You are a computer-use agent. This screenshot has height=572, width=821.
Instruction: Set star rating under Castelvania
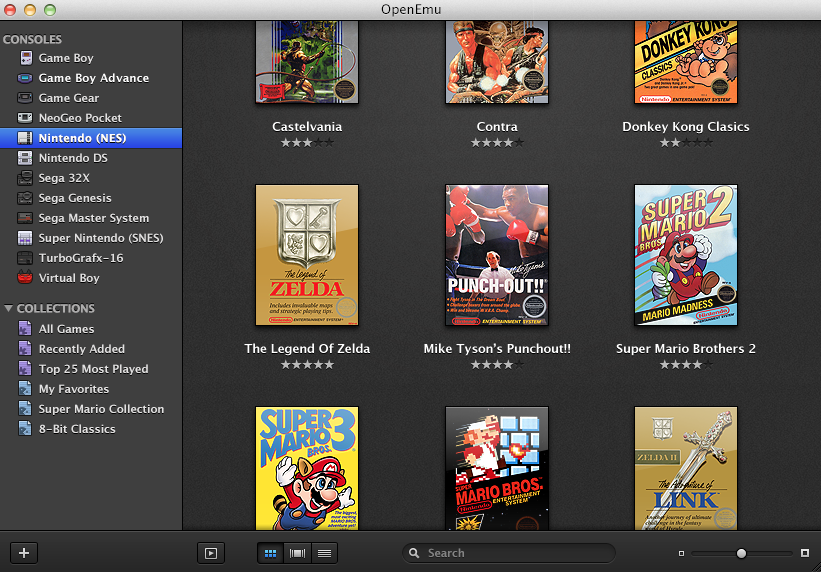tap(307, 142)
